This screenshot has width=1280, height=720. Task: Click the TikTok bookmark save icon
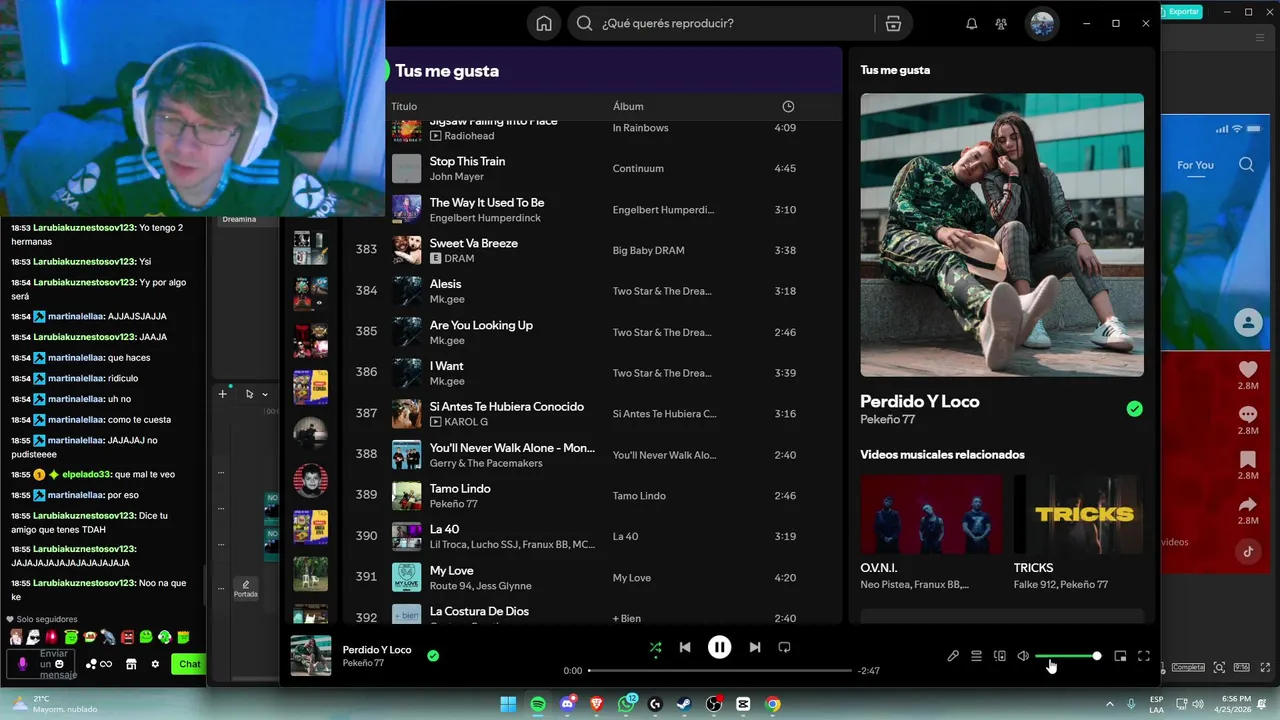[1247, 460]
